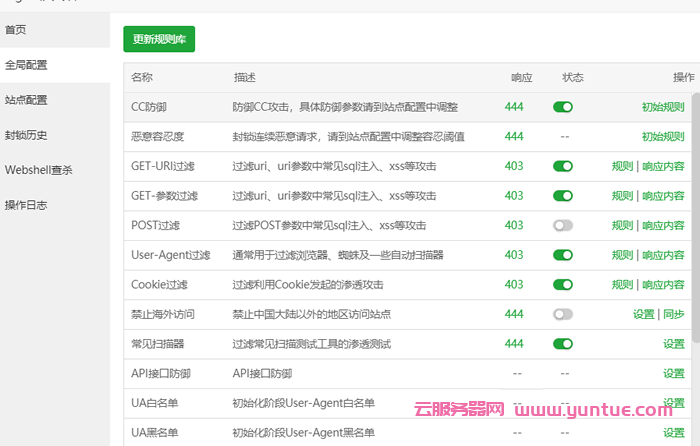700x446 pixels.
Task: Click 规则 link for GET-URI过滤
Action: [622, 166]
